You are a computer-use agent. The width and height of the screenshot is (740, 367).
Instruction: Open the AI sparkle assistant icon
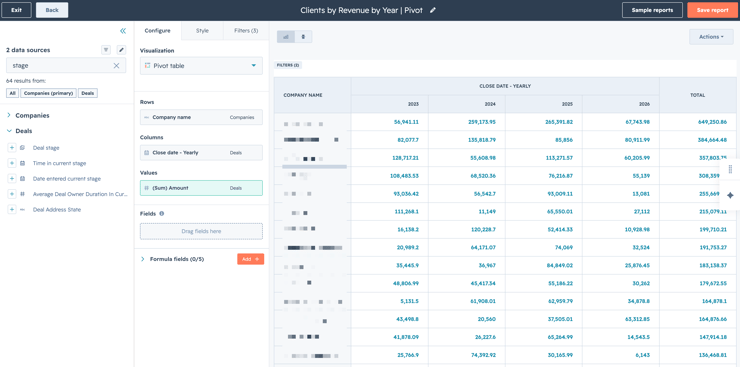click(730, 195)
